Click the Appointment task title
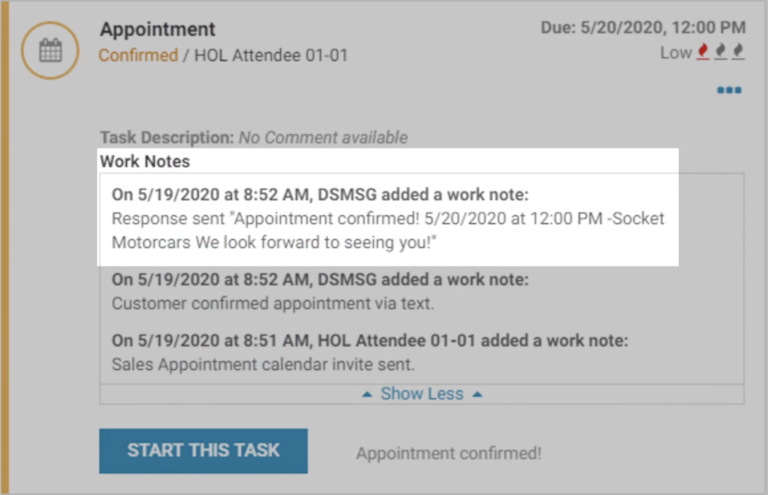Viewport: 768px width, 495px height. (x=157, y=30)
